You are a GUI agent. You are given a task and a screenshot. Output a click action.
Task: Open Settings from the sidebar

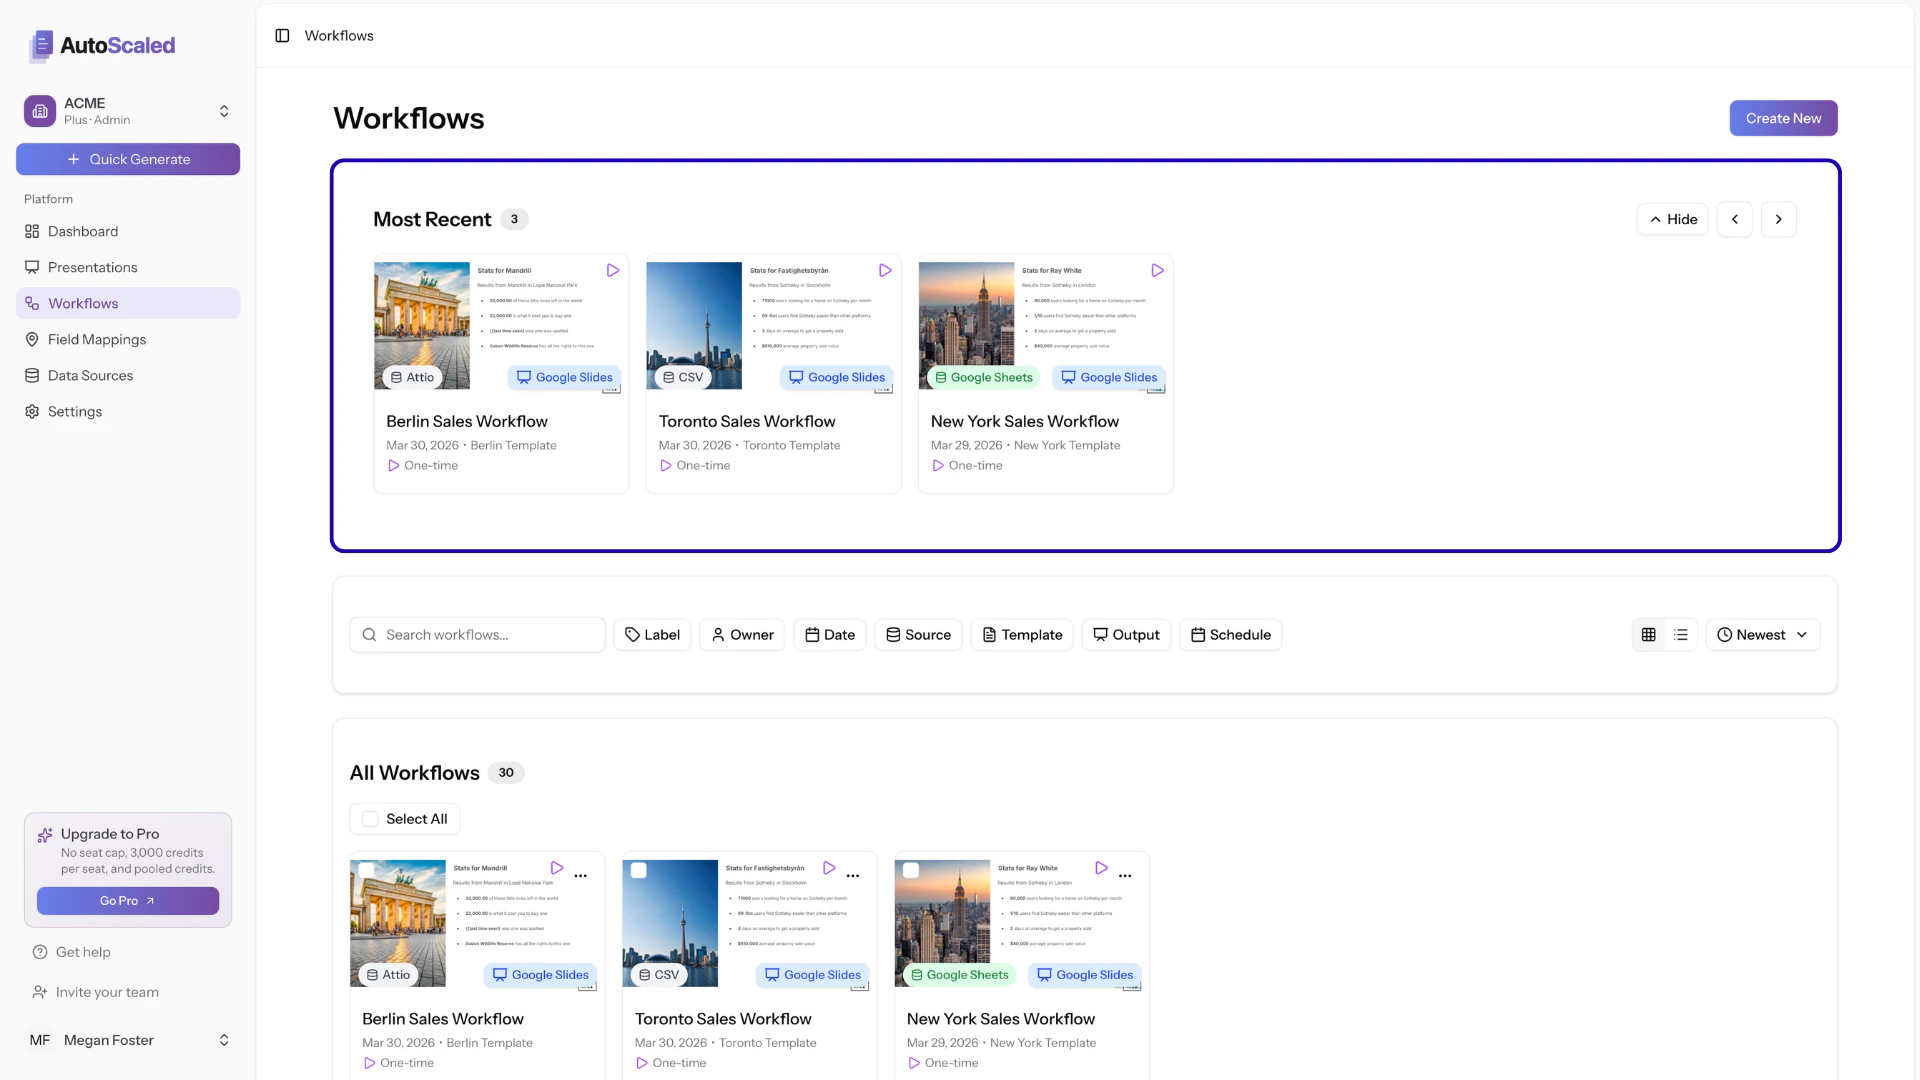(74, 411)
